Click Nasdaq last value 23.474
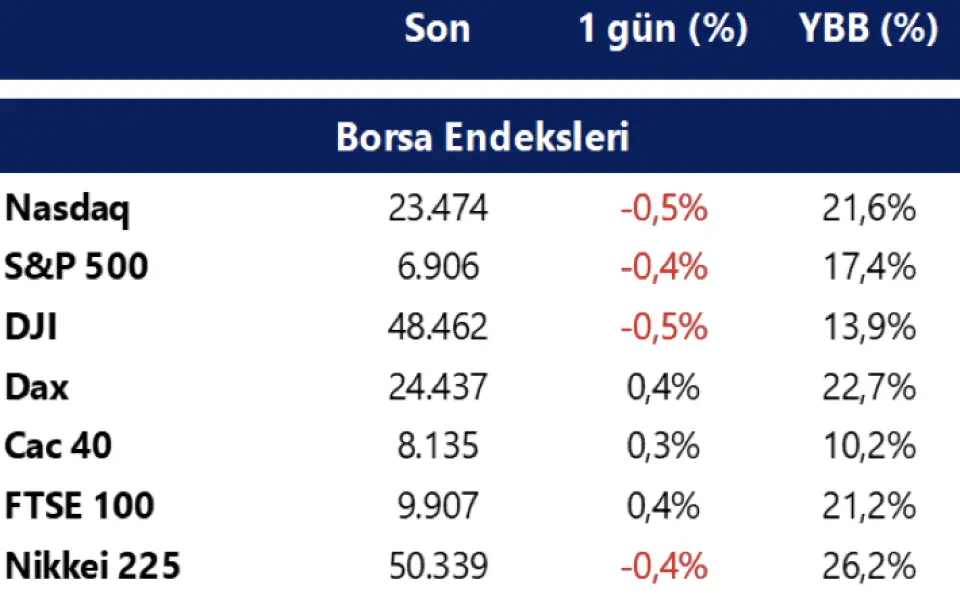 click(x=438, y=209)
